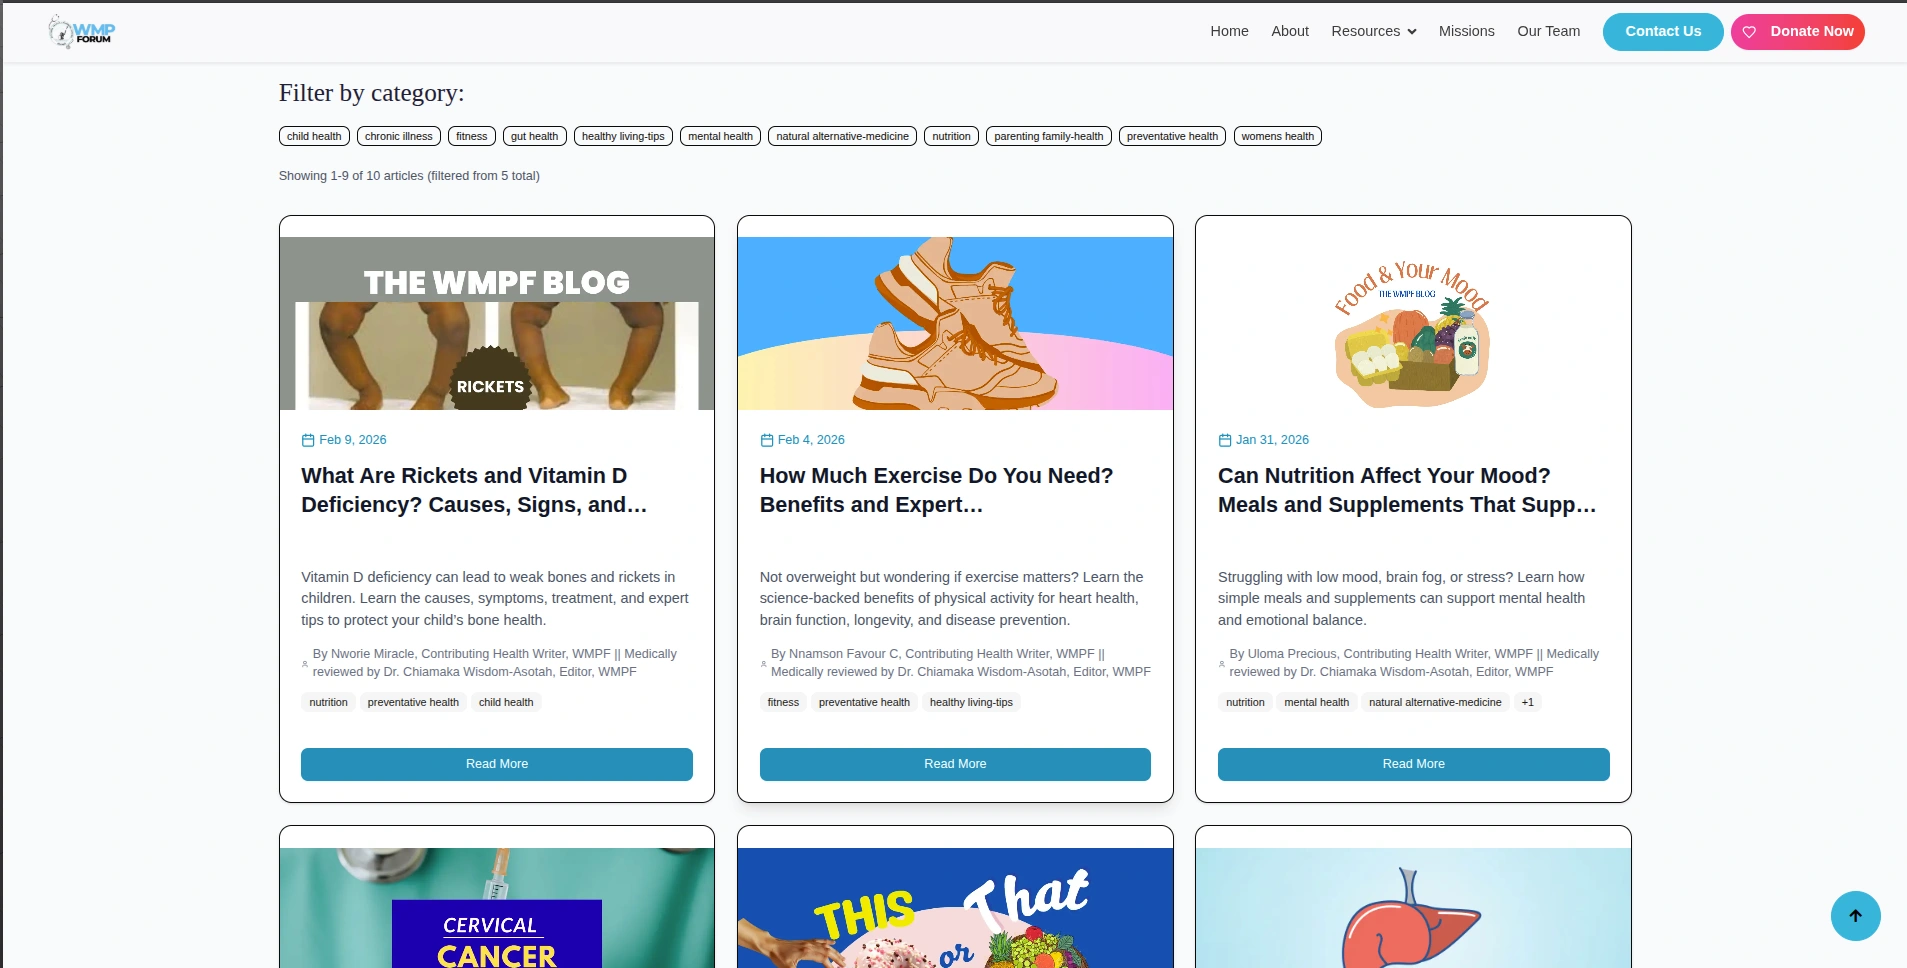Open the About page
The width and height of the screenshot is (1907, 968).
coord(1290,31)
